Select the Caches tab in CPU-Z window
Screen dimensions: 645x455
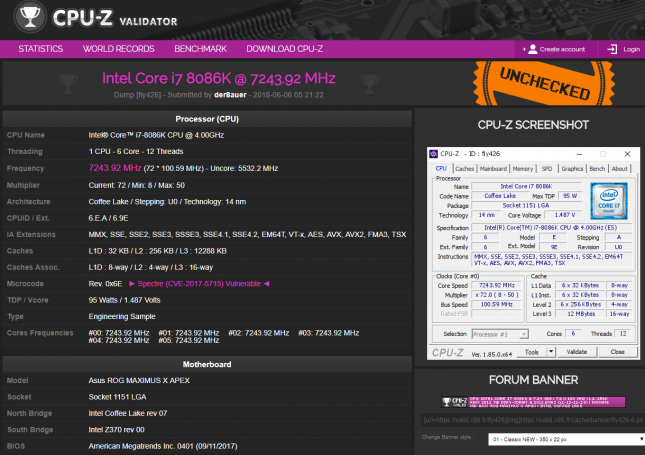464,169
